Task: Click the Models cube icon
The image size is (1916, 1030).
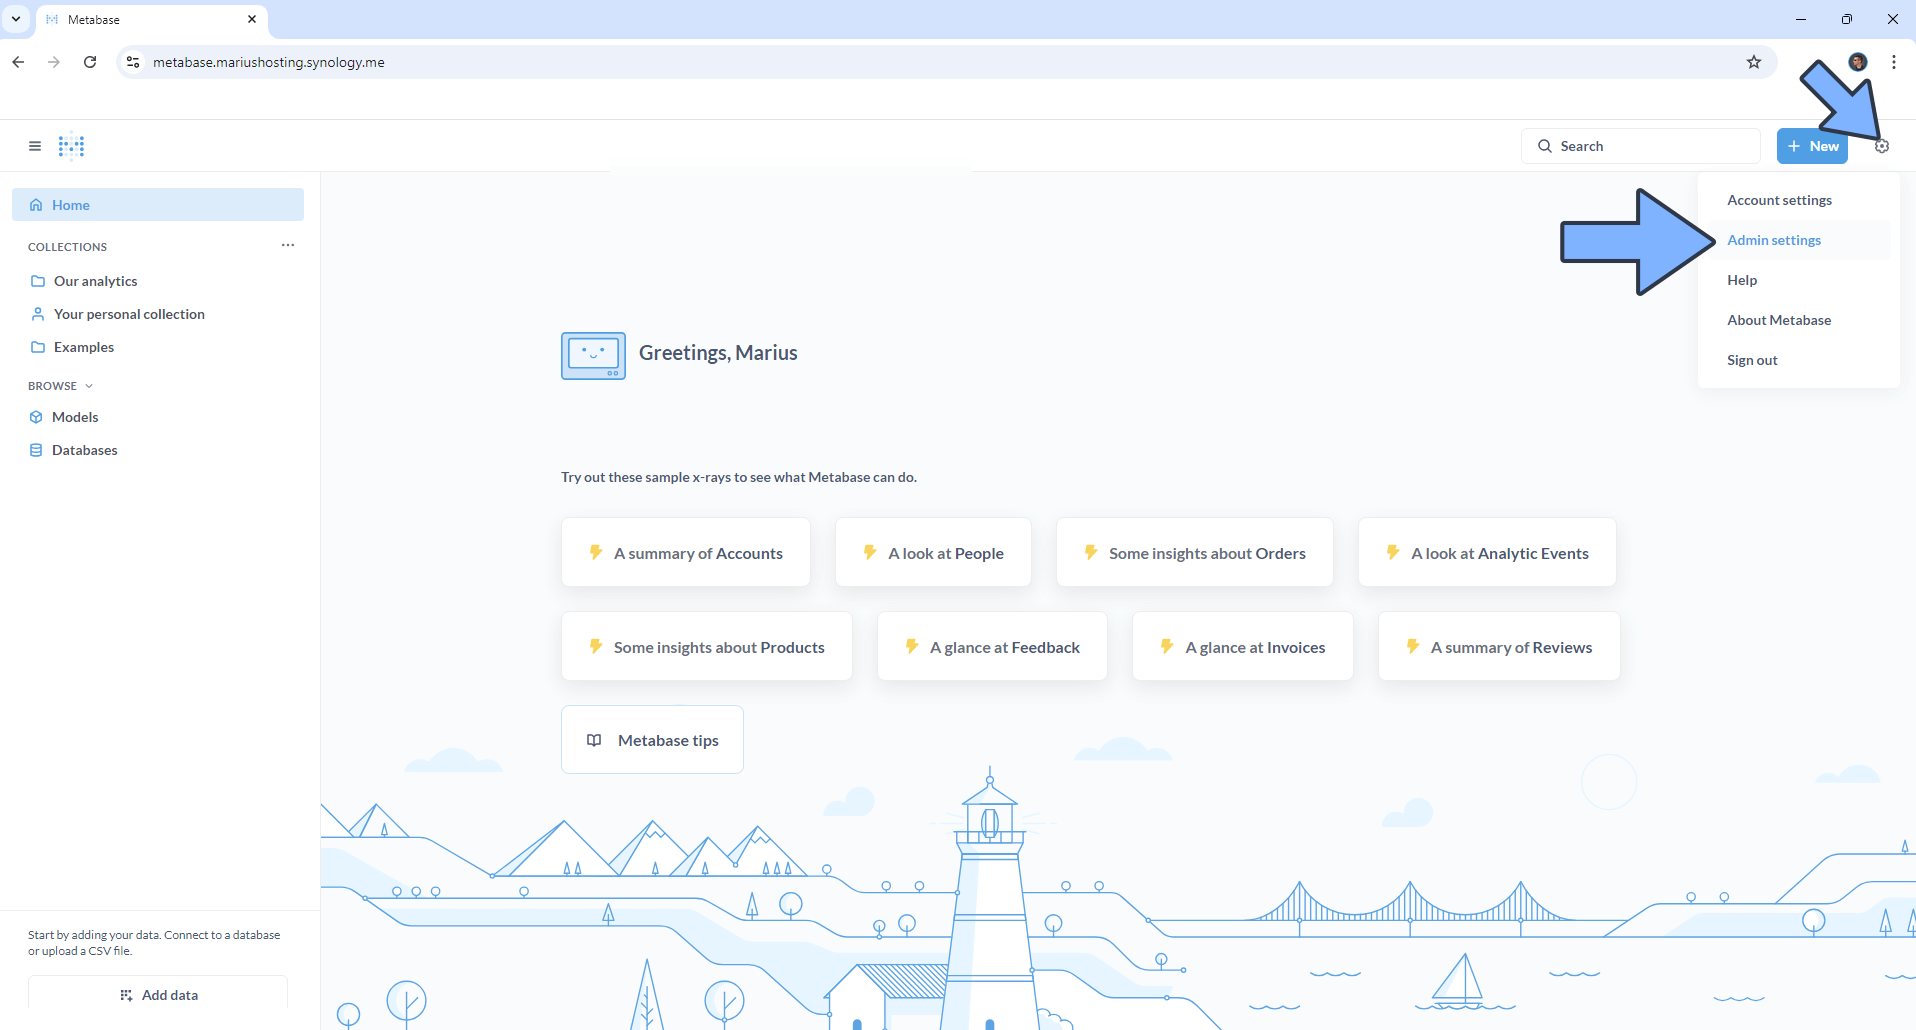Action: point(36,417)
